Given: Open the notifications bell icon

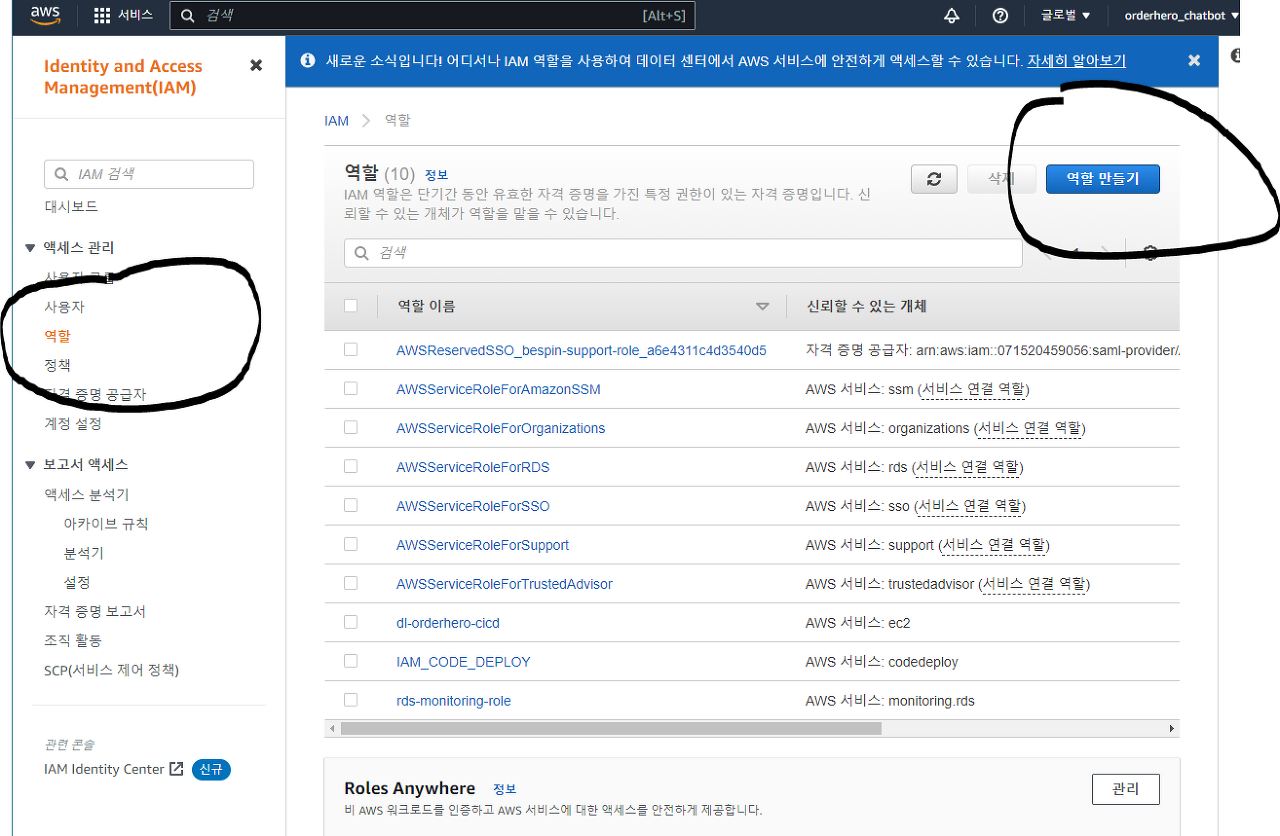Looking at the screenshot, I should pos(951,15).
